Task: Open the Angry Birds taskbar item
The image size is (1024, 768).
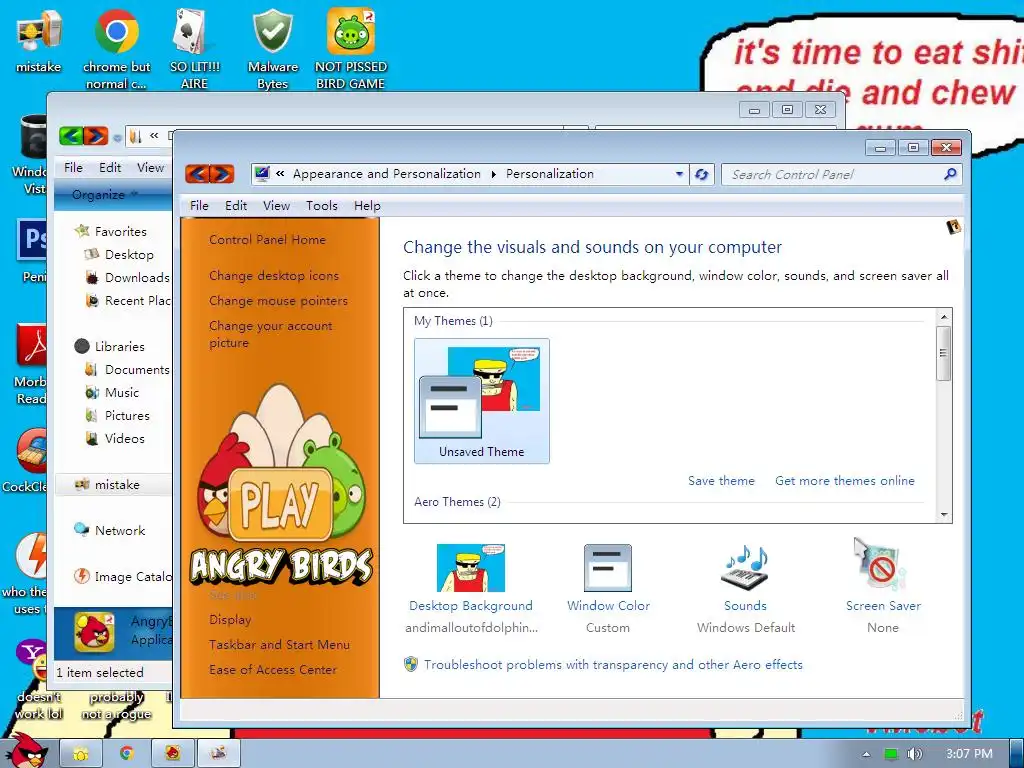Action: tap(173, 753)
